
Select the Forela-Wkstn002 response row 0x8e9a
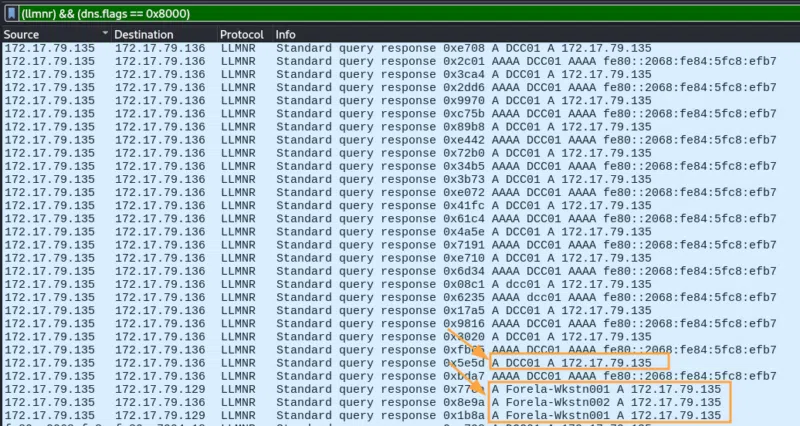tap(401, 403)
